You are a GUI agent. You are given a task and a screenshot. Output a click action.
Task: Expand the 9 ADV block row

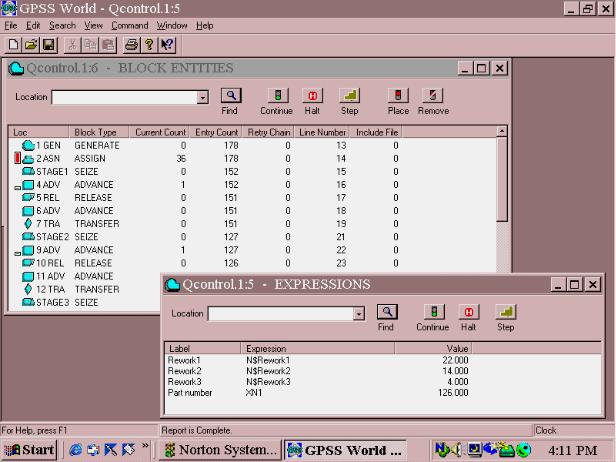tap(17, 253)
